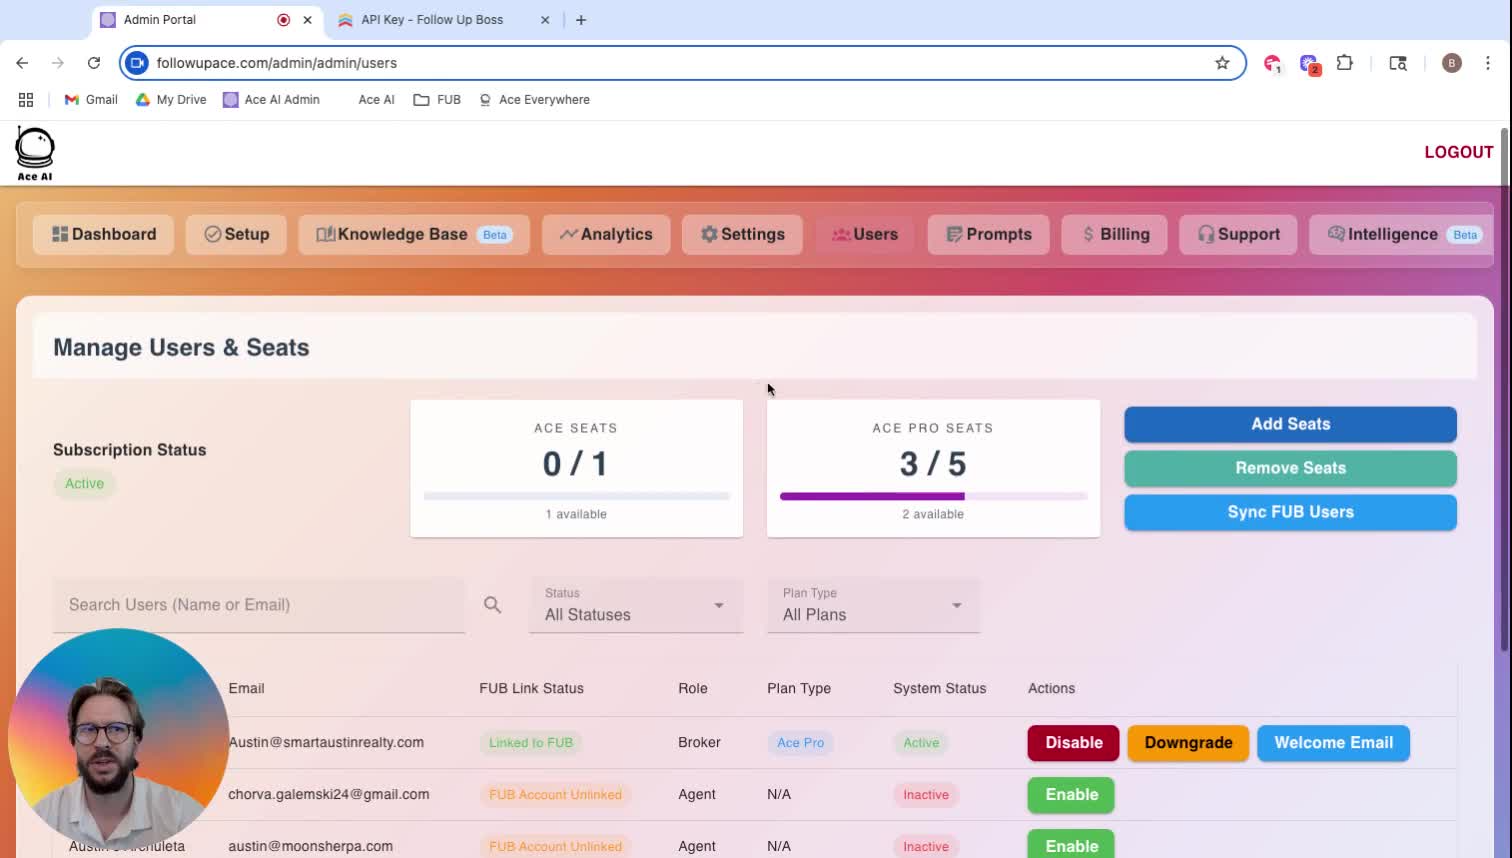The image size is (1512, 858).
Task: Open the Settings tab
Action: point(742,234)
